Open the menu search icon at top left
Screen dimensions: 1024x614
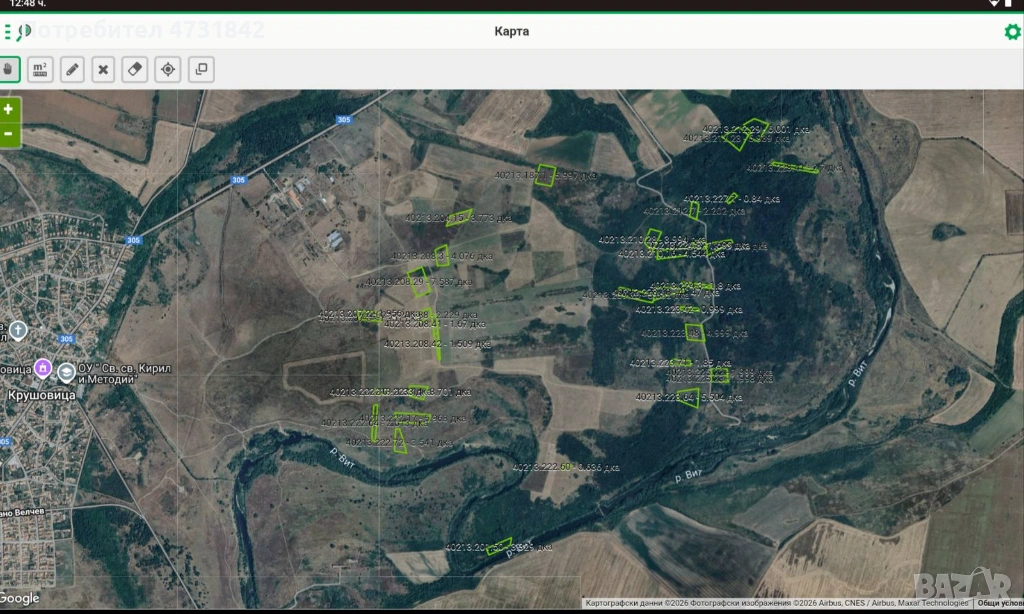coord(12,32)
